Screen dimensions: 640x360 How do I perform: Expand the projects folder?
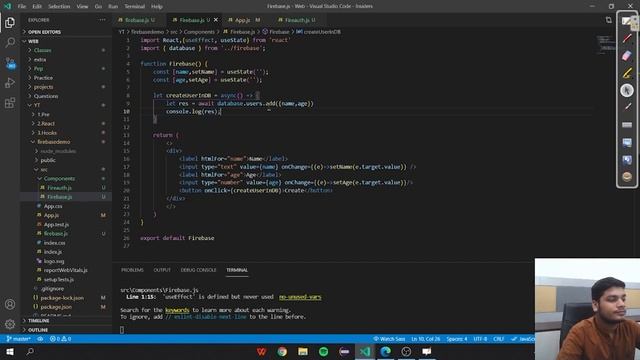pos(66,87)
